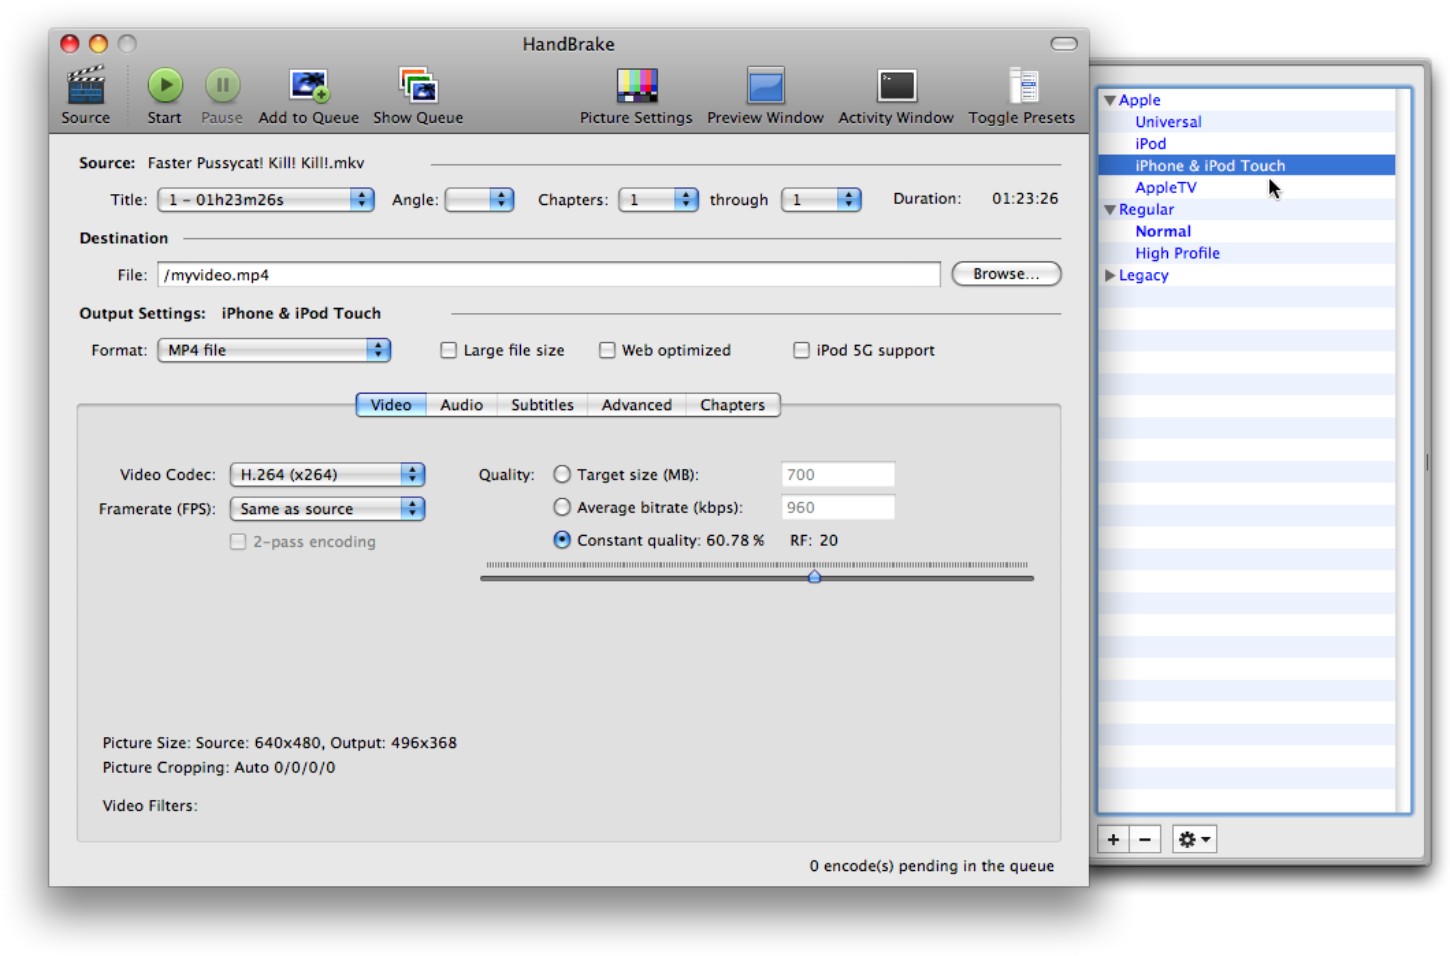1450x956 pixels.
Task: Click the presets drawer resize handle on the right edge
Action: 1427,462
